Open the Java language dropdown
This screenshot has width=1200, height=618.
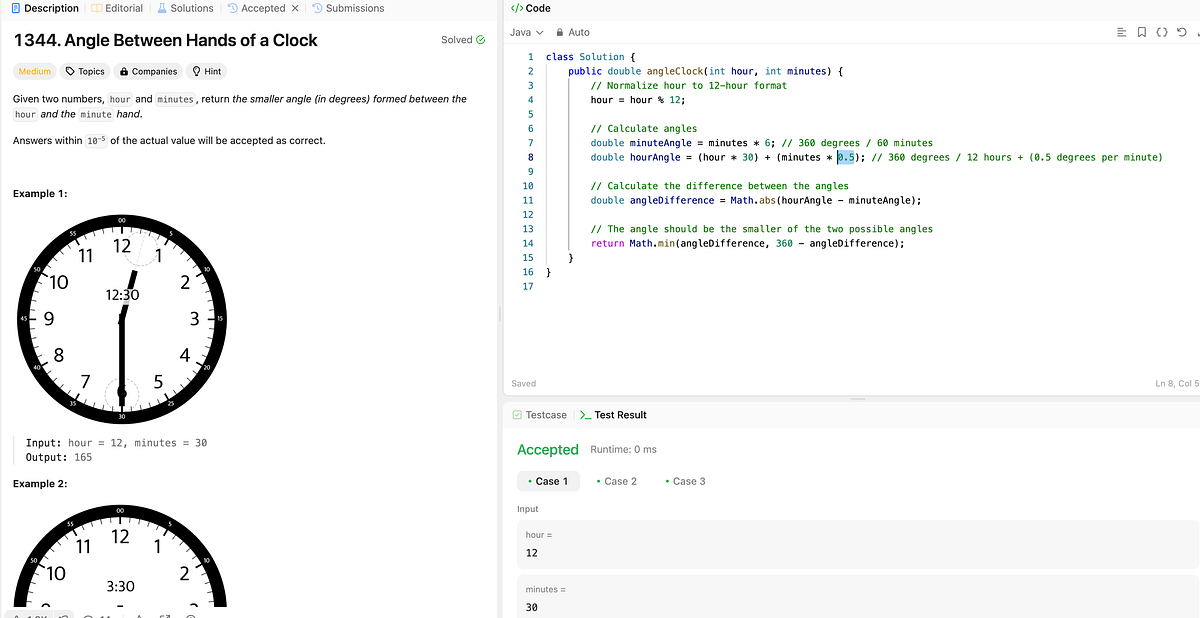pos(525,32)
